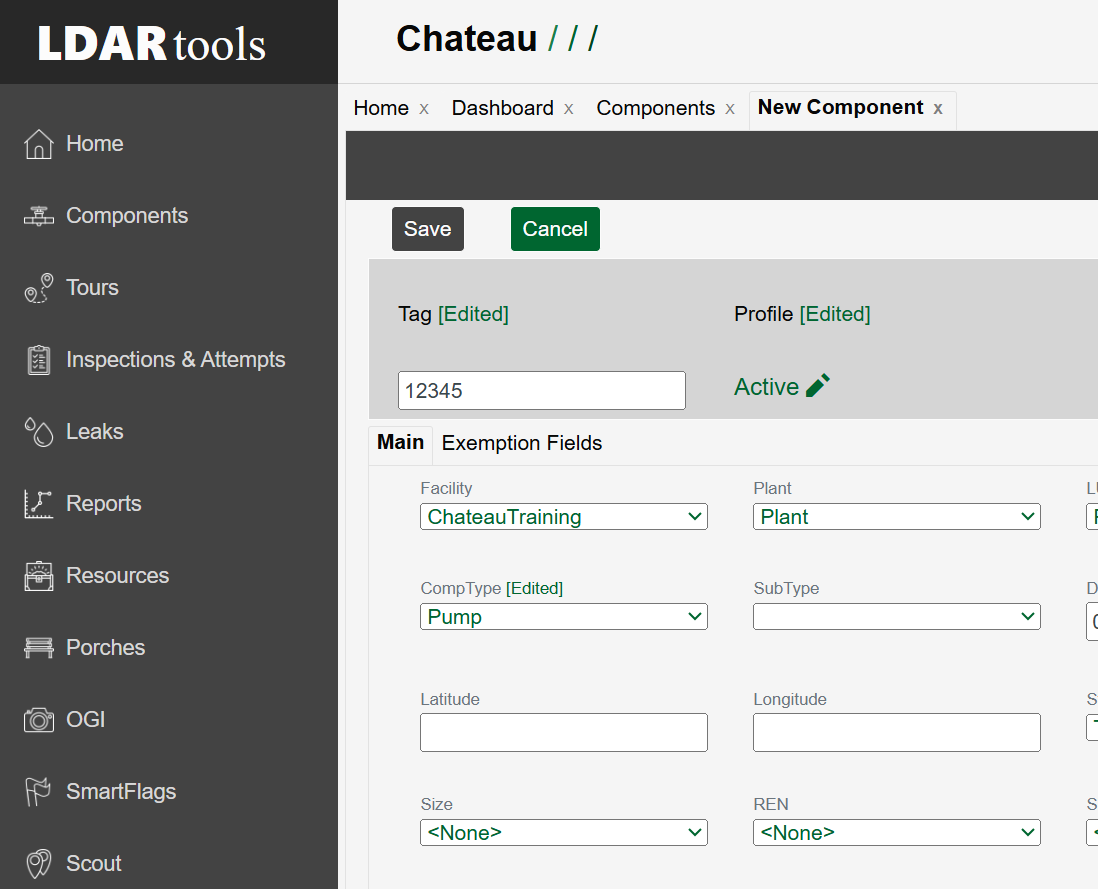This screenshot has height=889, width=1098.
Task: Go to Tours in the sidebar
Action: pyautogui.click(x=92, y=288)
